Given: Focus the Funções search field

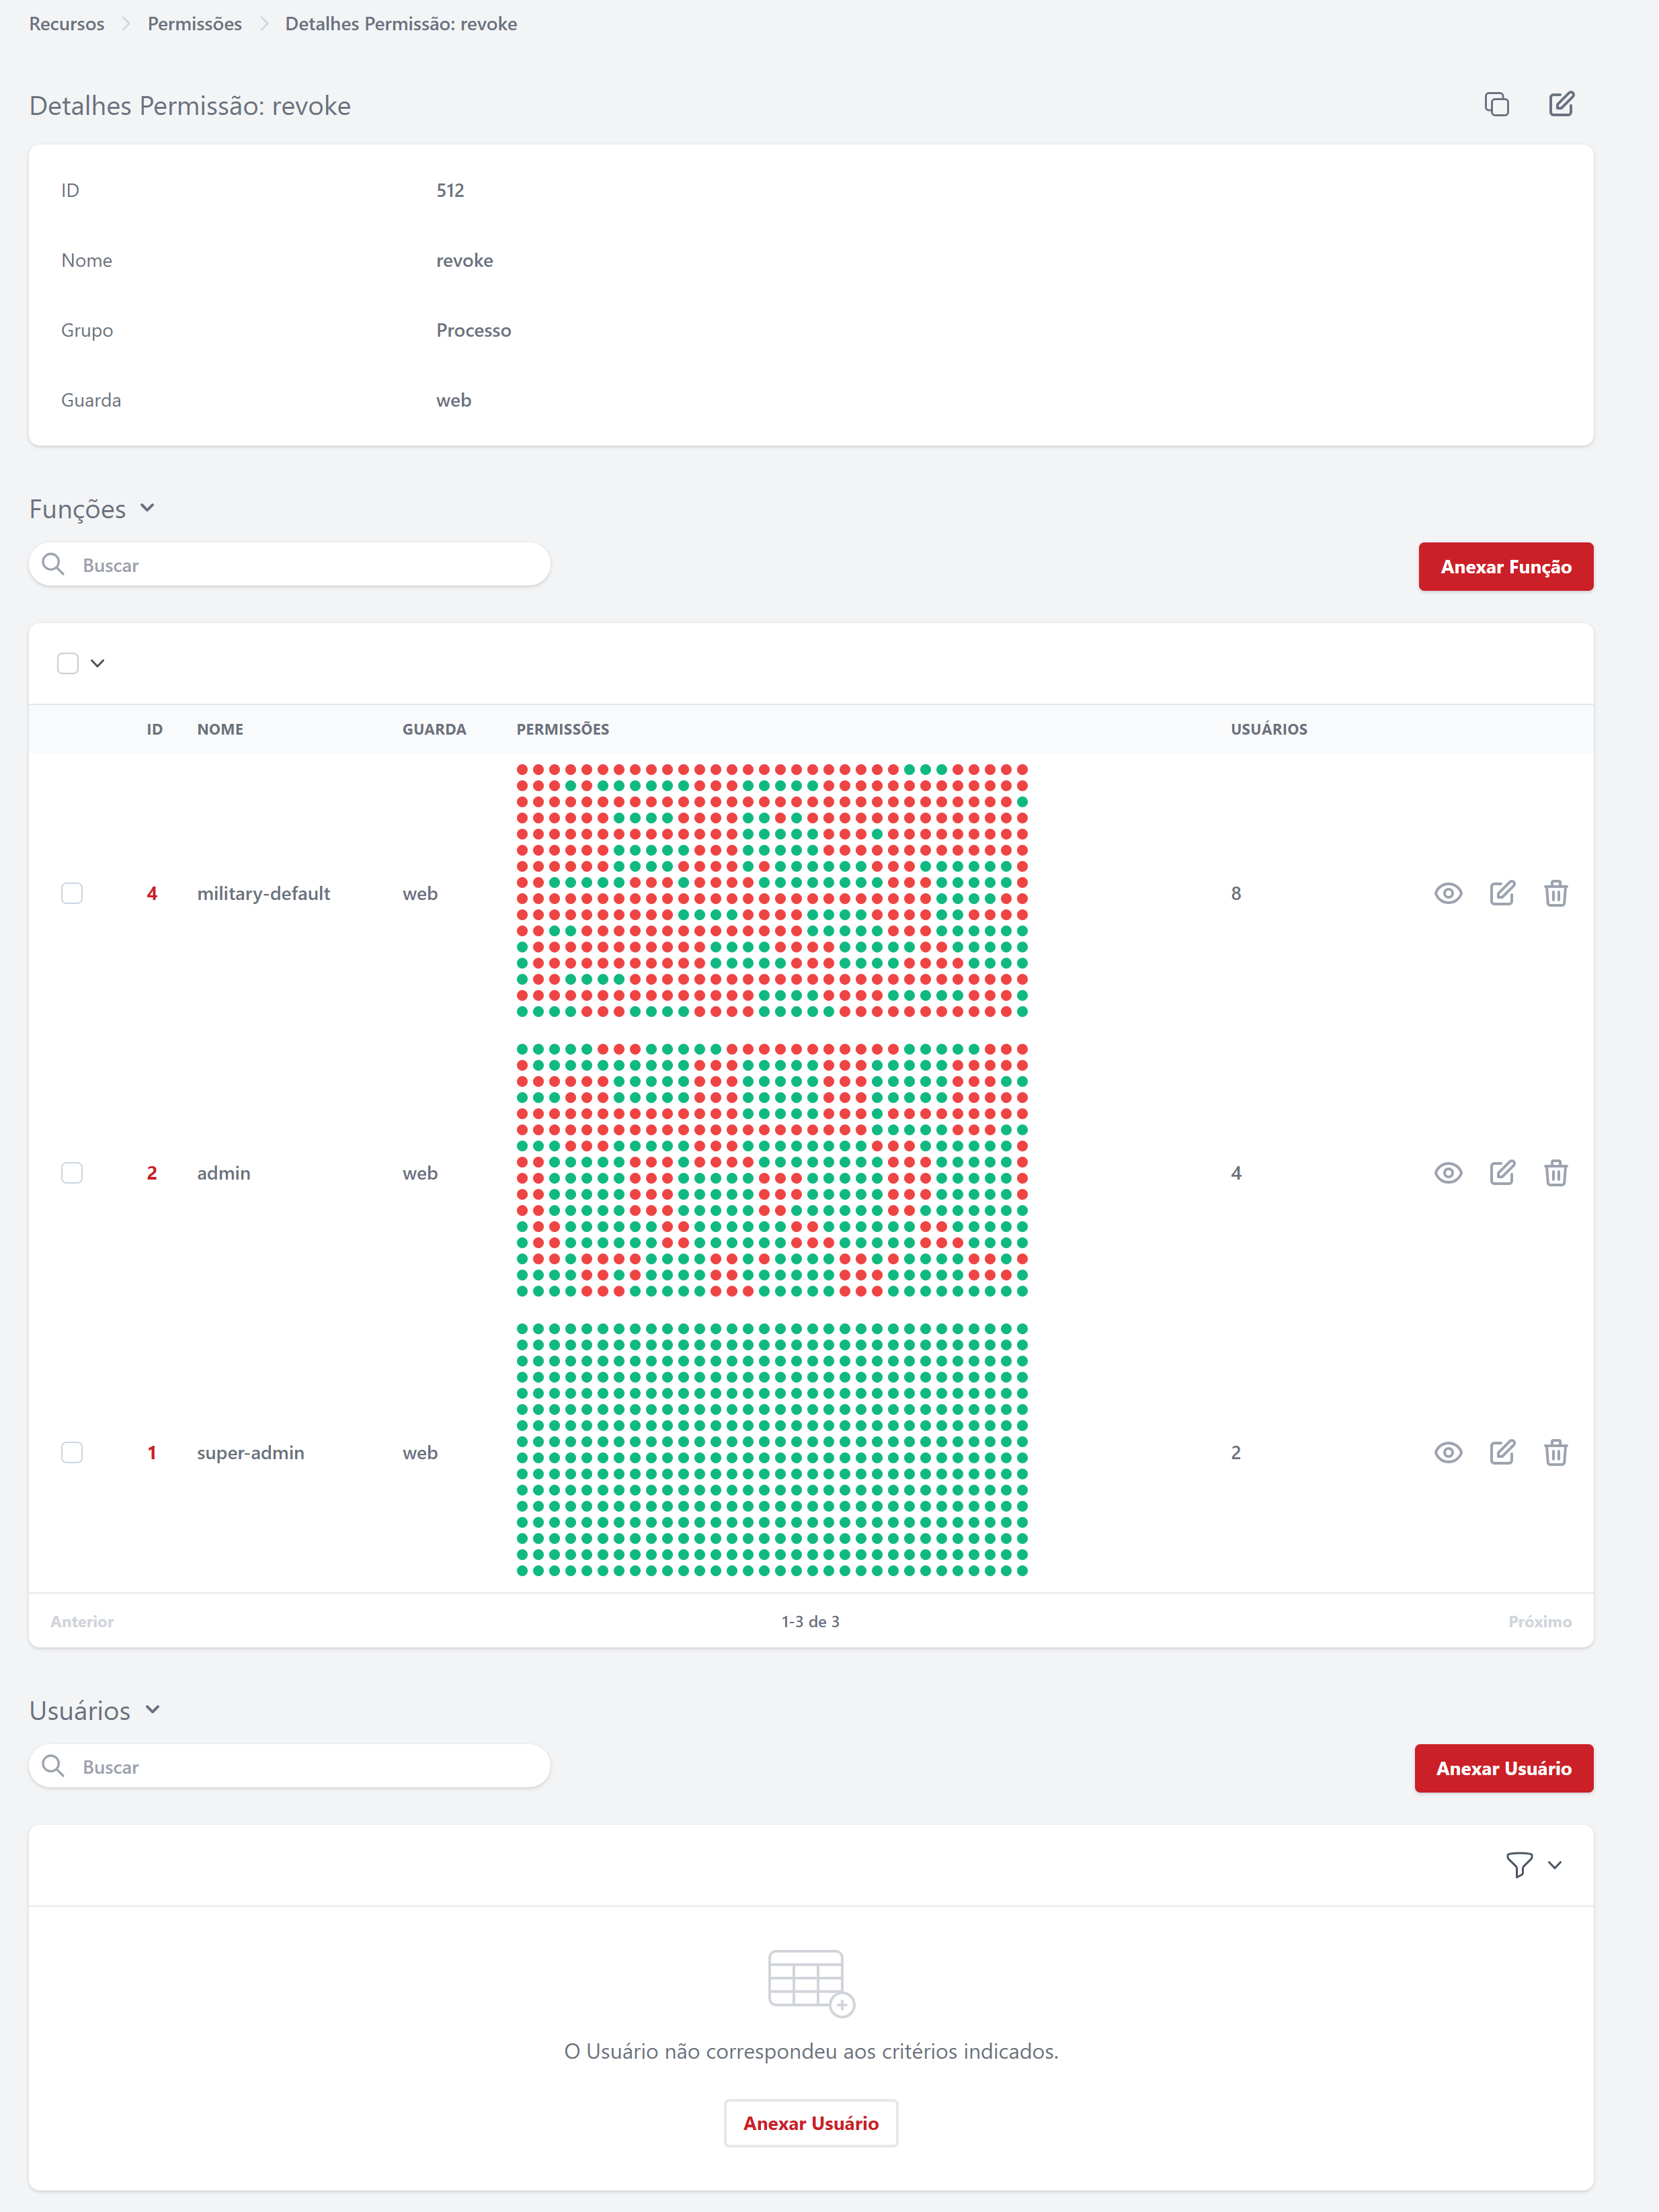Looking at the screenshot, I should point(300,565).
